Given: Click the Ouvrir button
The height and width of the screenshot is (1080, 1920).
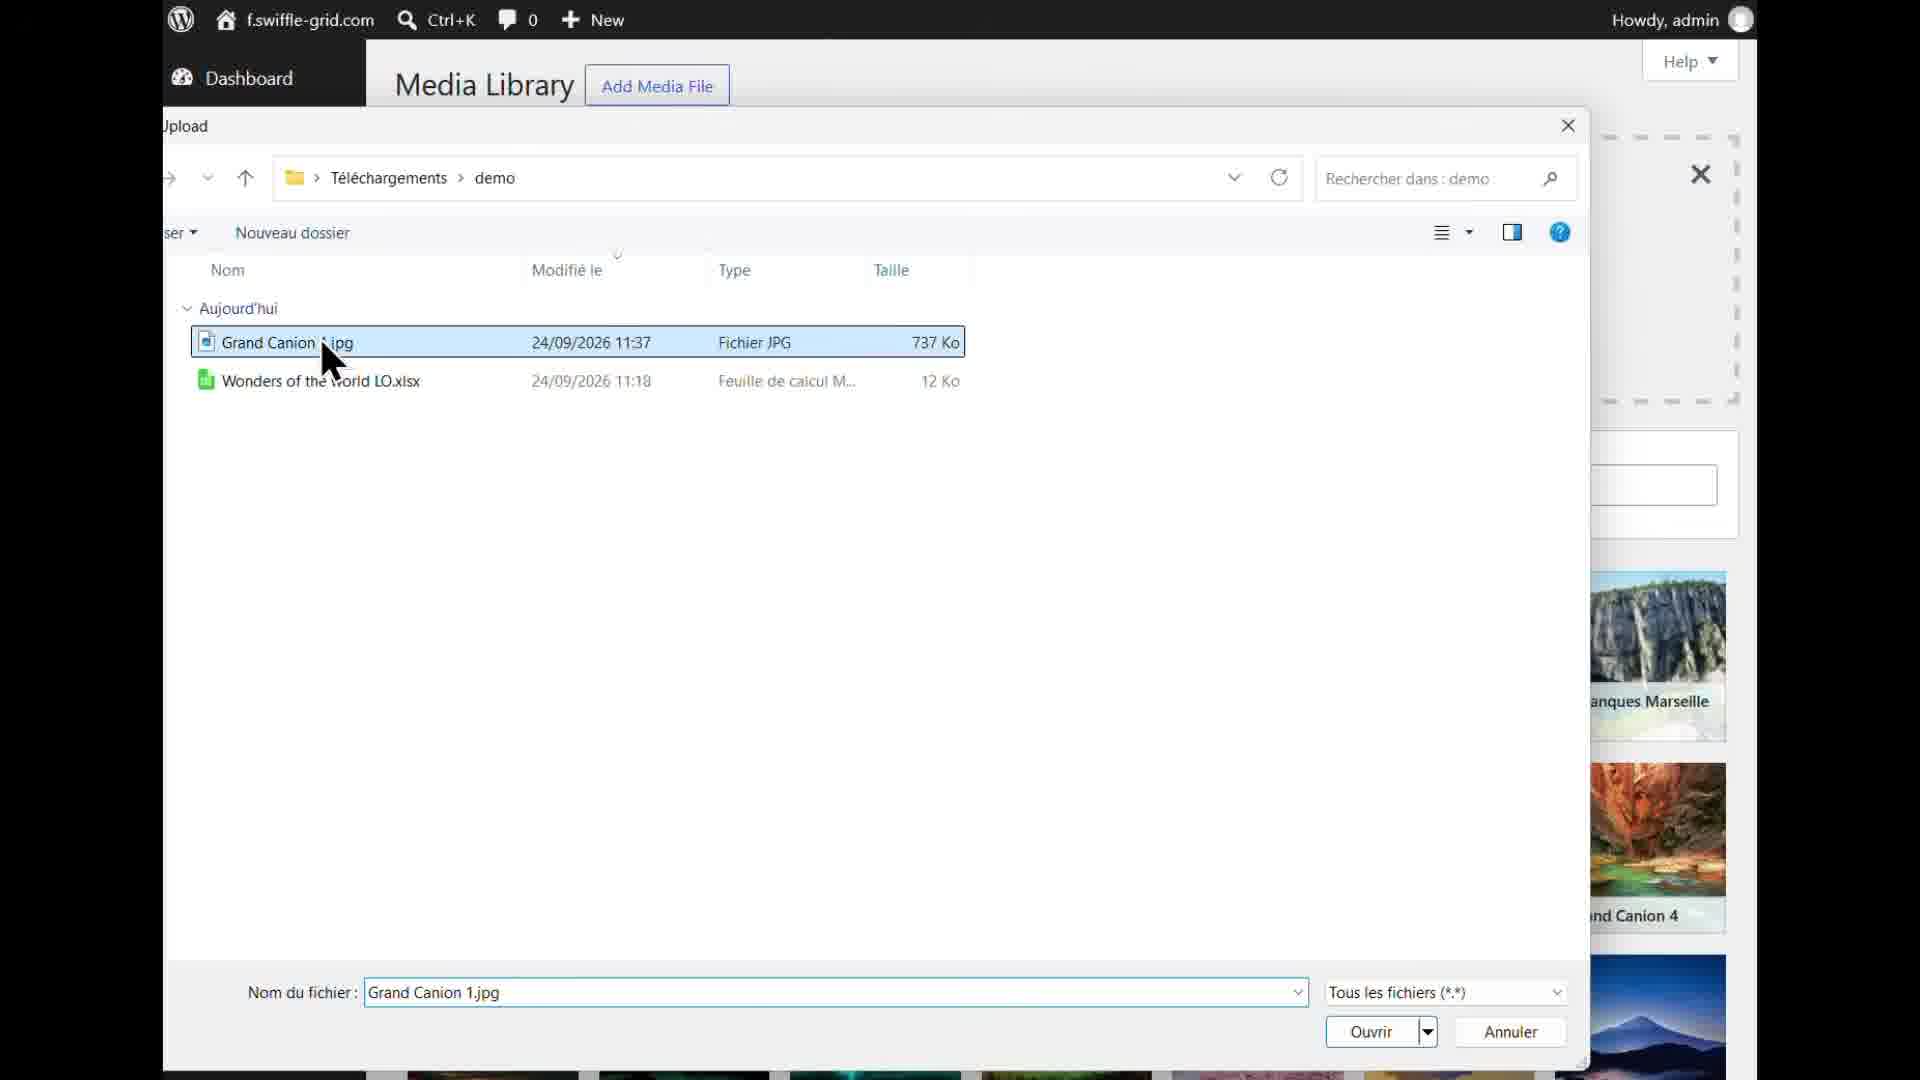Looking at the screenshot, I should coord(1371,1032).
